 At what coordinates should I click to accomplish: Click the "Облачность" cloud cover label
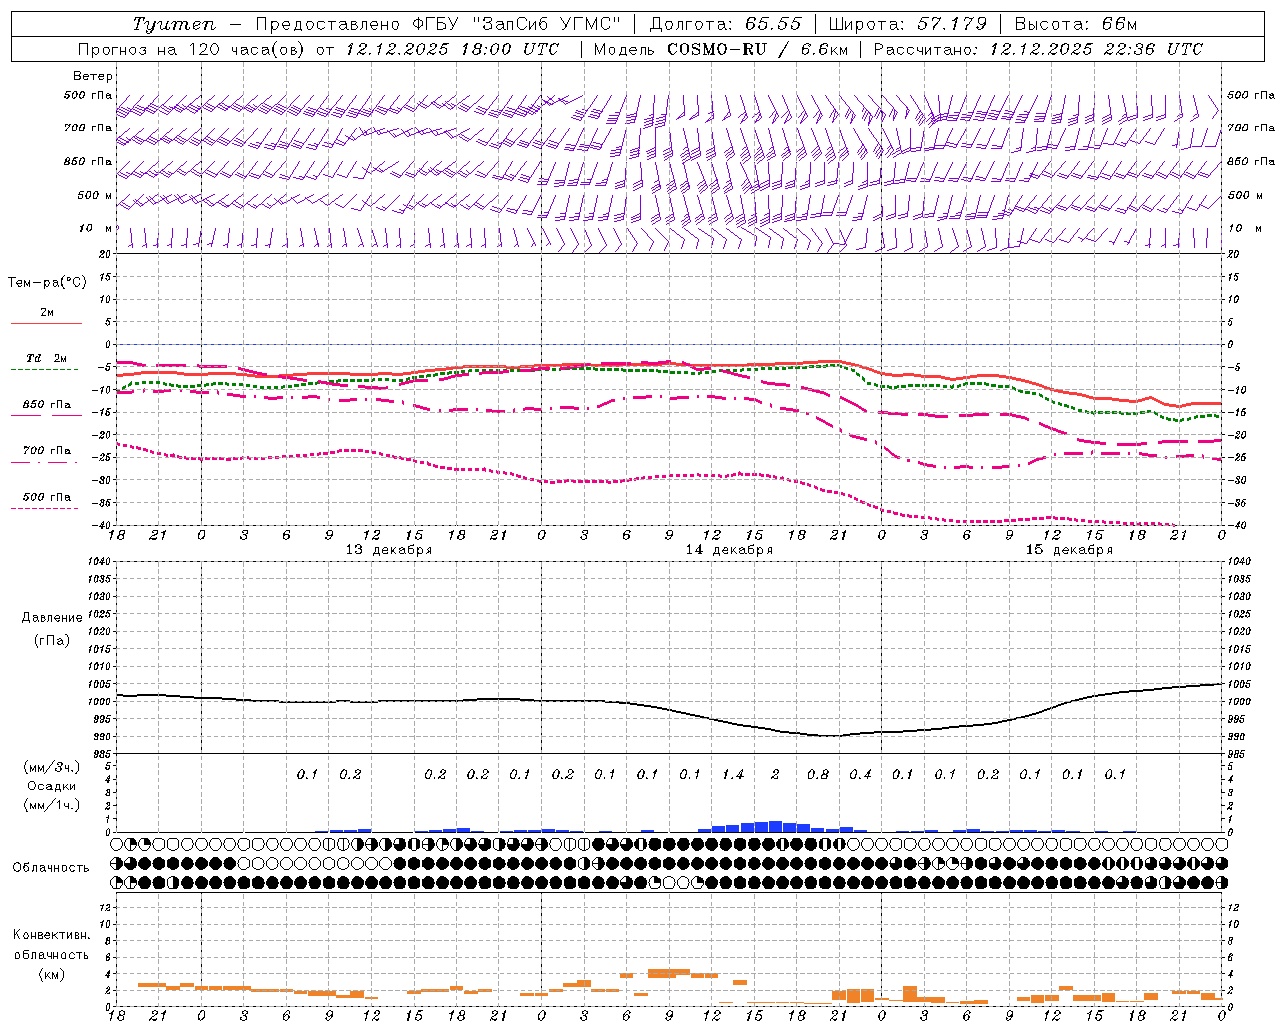click(x=51, y=868)
